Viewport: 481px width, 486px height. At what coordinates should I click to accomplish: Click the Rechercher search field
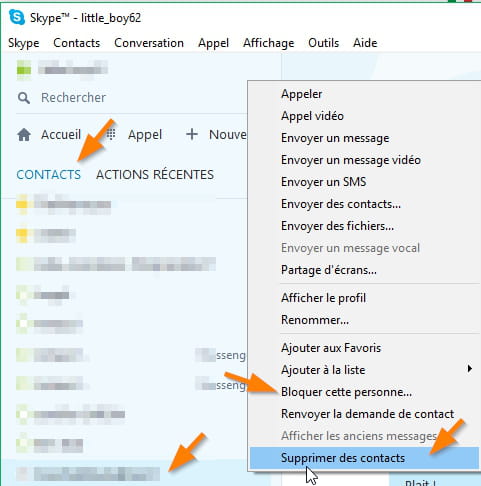pyautogui.click(x=133, y=98)
